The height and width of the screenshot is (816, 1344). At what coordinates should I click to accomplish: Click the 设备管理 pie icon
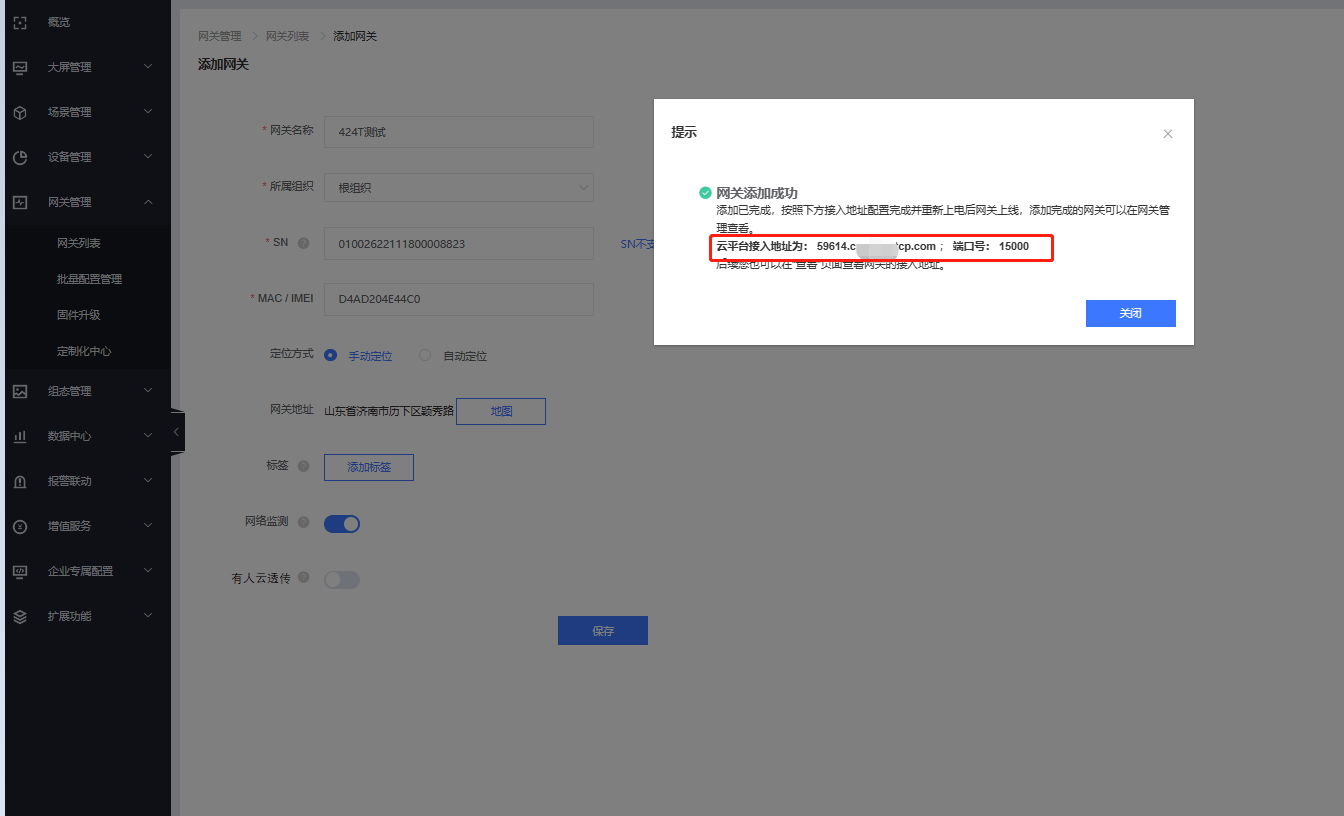point(20,157)
